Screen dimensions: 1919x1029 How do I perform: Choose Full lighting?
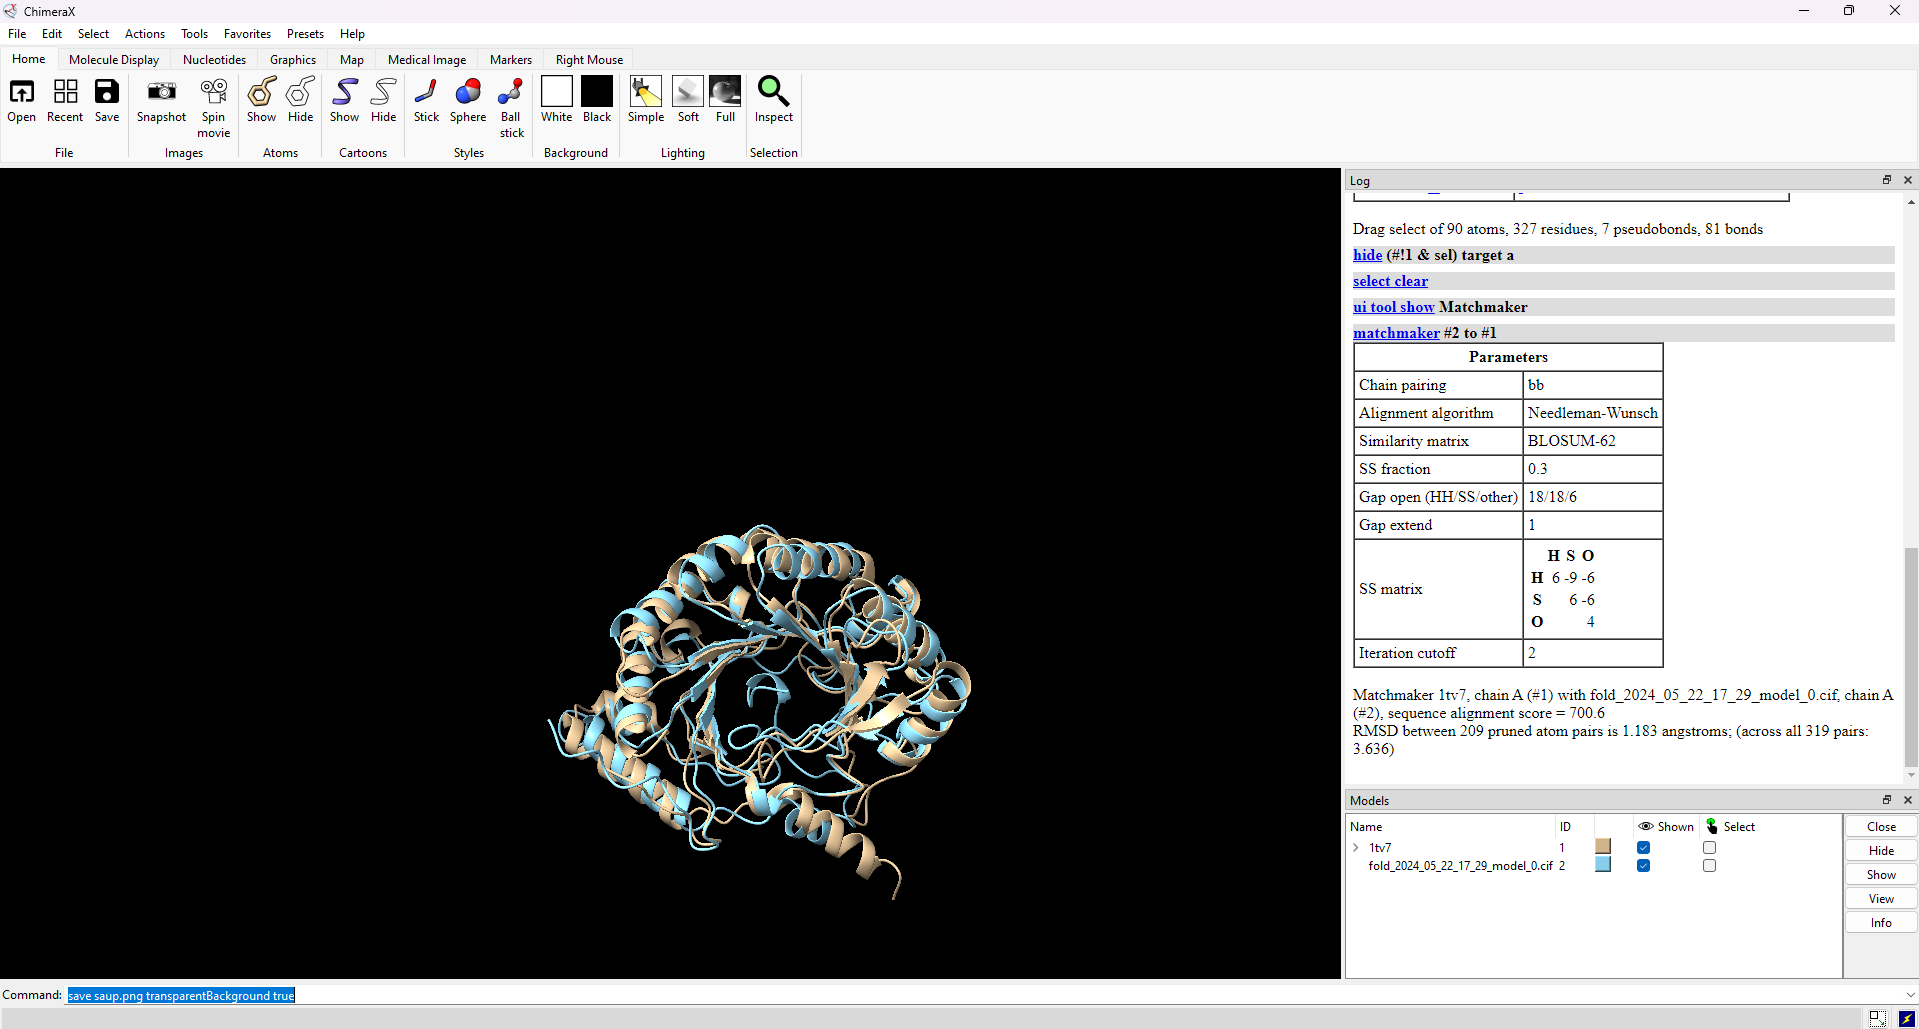click(x=725, y=92)
